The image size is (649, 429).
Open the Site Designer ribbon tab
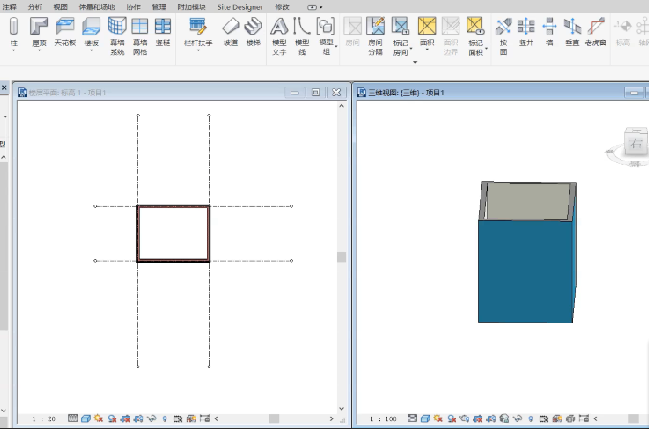coord(240,7)
